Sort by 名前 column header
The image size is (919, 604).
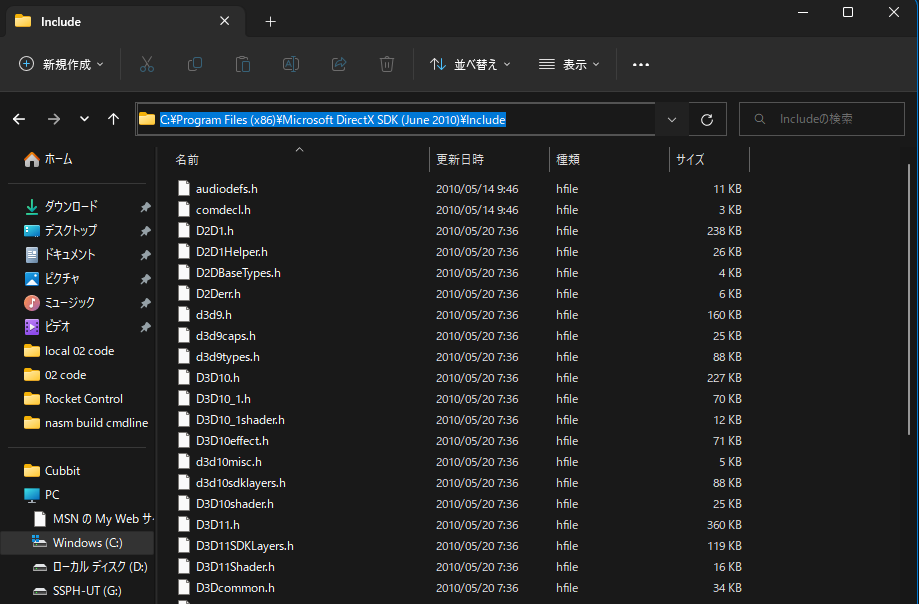(x=299, y=159)
